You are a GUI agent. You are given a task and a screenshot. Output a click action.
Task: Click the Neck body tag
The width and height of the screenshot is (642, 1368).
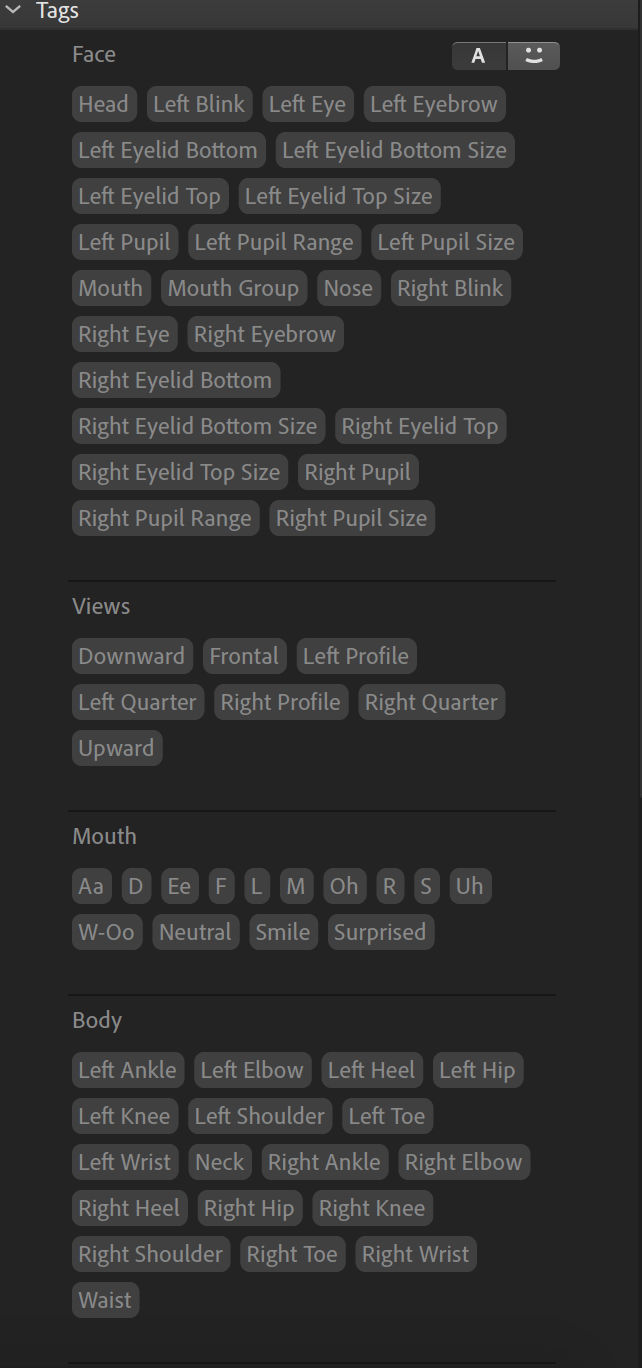click(x=220, y=1162)
